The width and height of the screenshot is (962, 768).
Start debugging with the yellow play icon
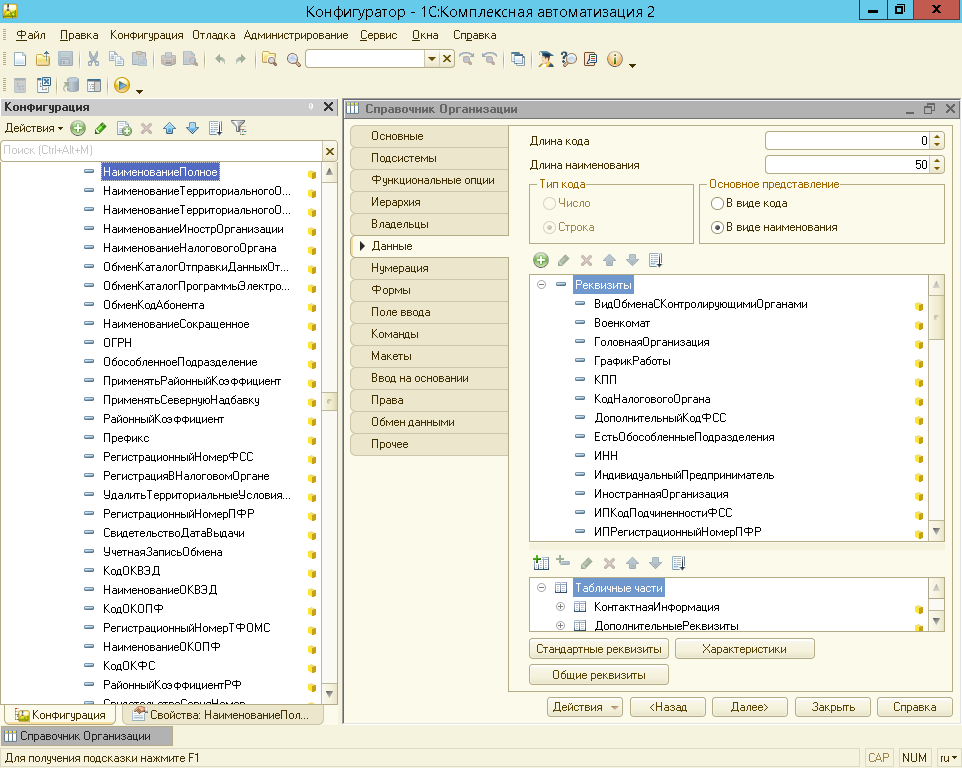point(122,86)
